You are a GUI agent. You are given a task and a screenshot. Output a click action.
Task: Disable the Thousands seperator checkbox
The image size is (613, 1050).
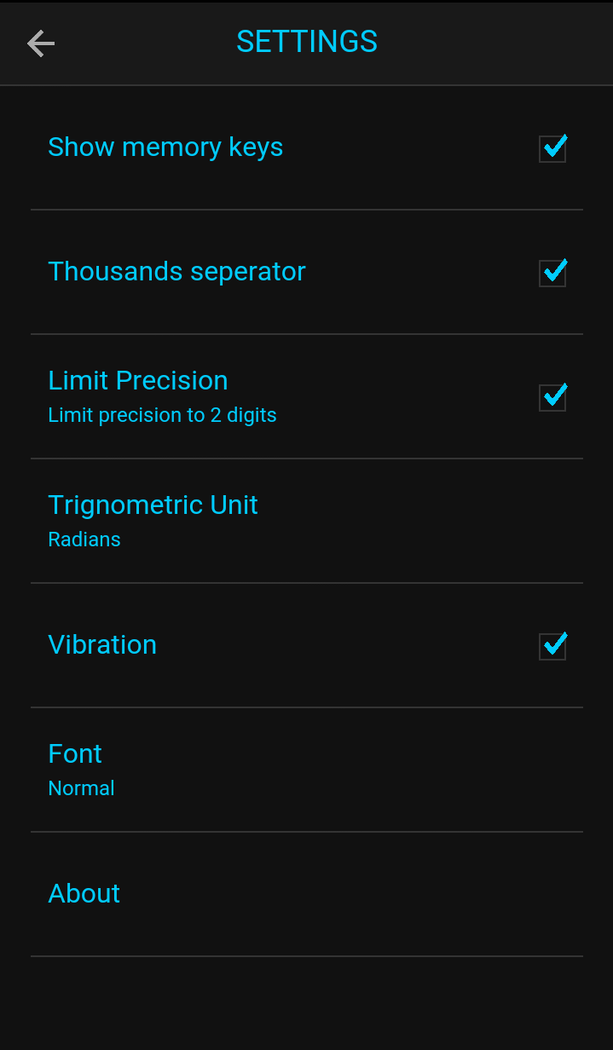[553, 272]
